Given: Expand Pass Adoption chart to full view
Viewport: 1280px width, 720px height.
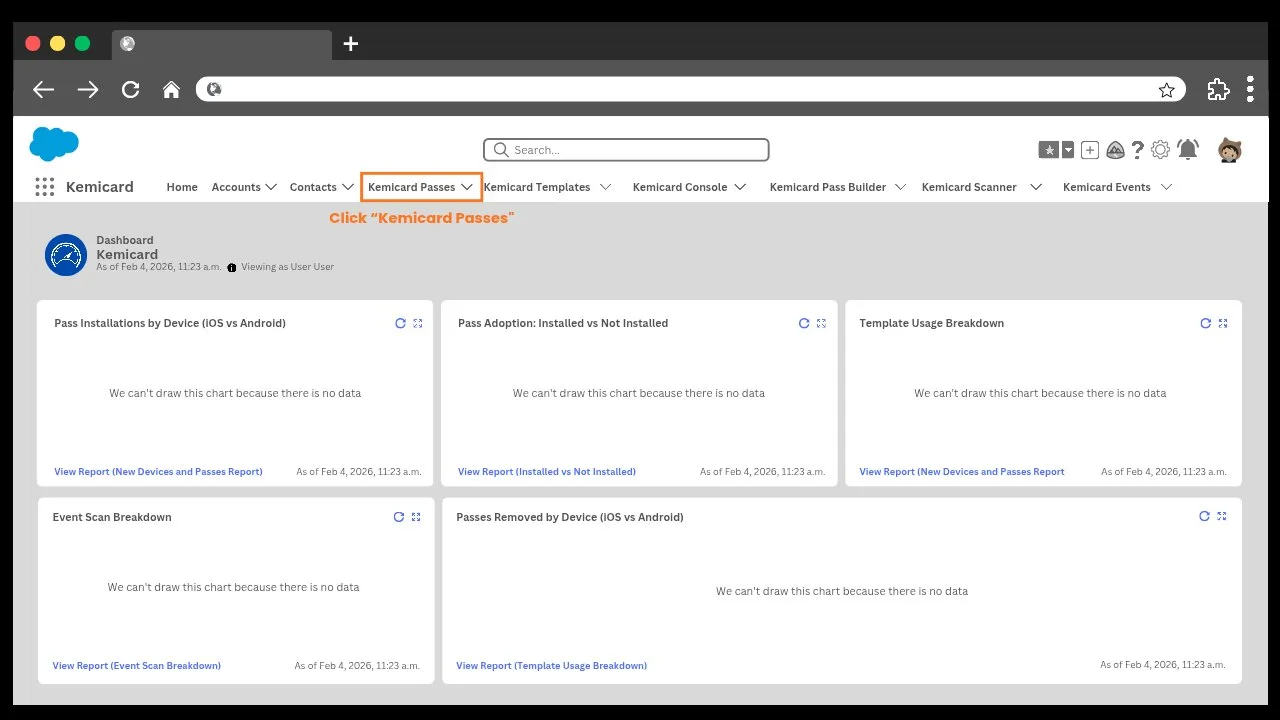Looking at the screenshot, I should [x=821, y=323].
